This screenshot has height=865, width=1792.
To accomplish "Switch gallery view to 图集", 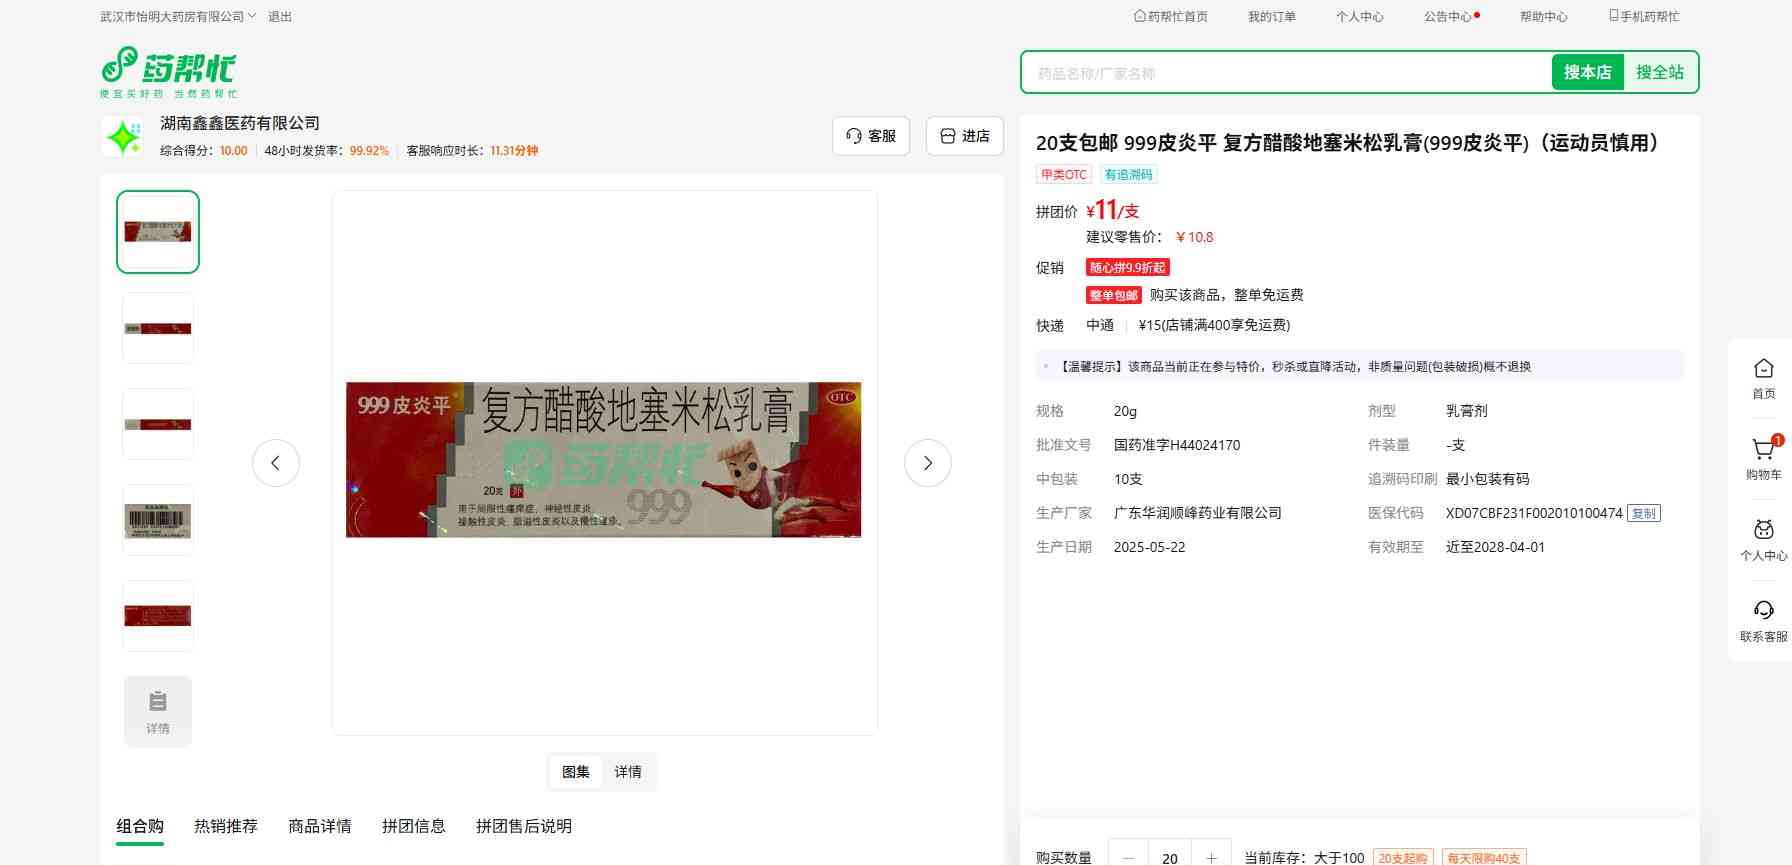I will point(576,772).
